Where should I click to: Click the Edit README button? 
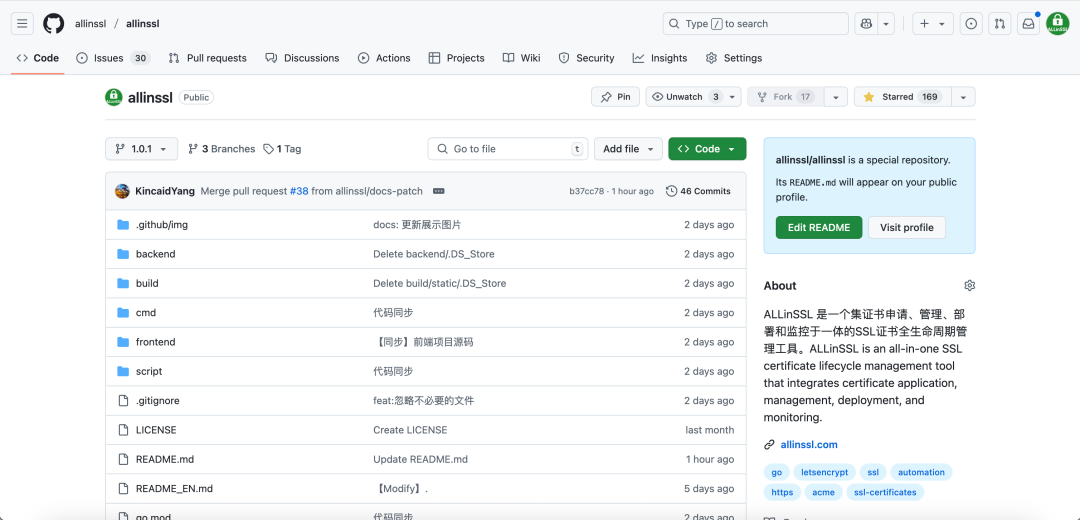tap(819, 227)
